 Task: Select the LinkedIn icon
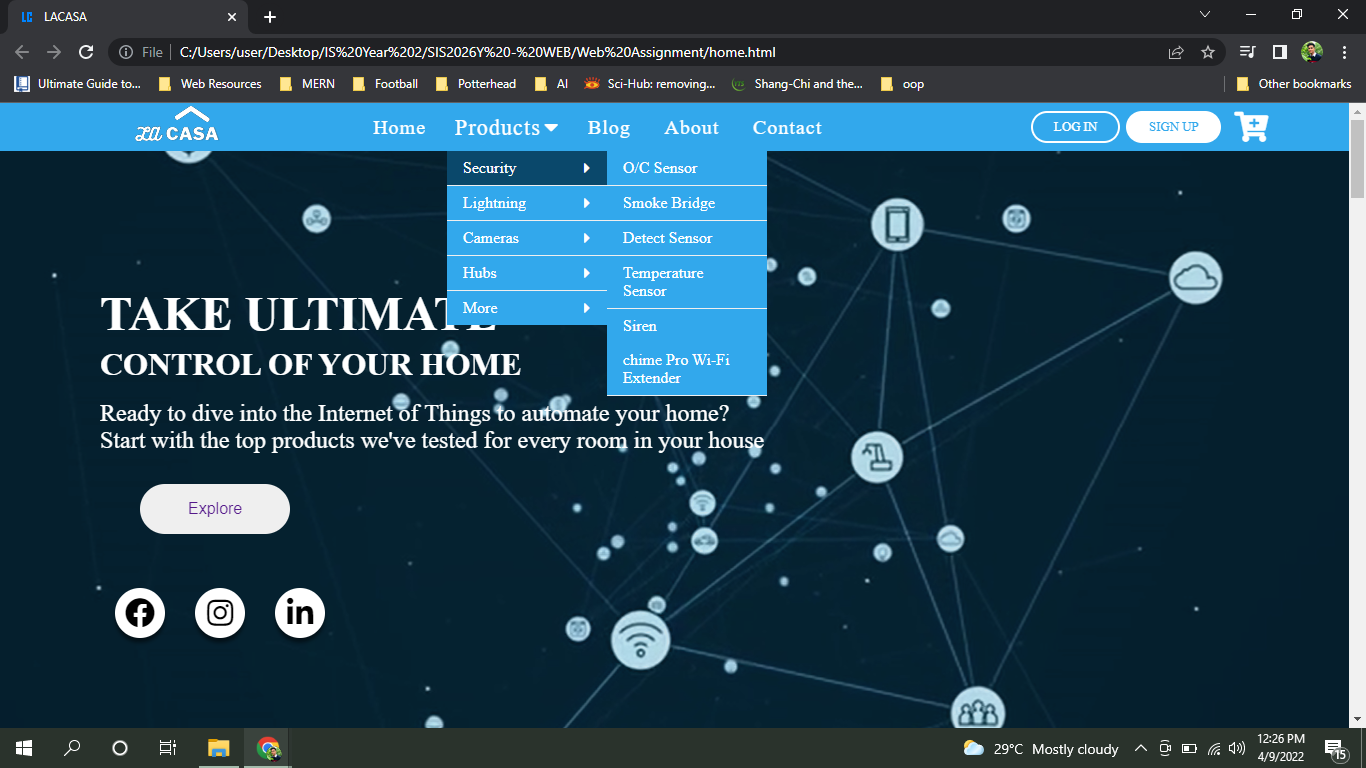click(x=300, y=613)
